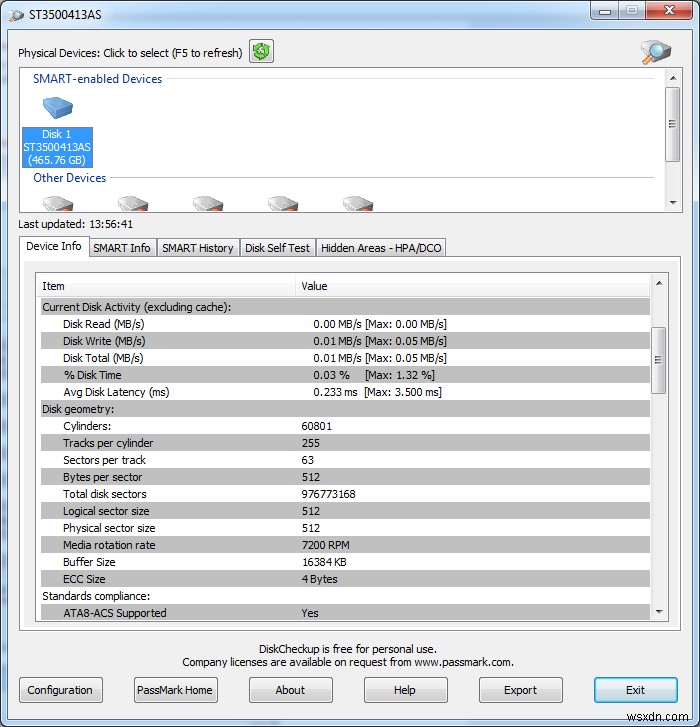Screen dimensions: 700x727
Task: Select the Total disk sectors row
Action: pos(345,494)
